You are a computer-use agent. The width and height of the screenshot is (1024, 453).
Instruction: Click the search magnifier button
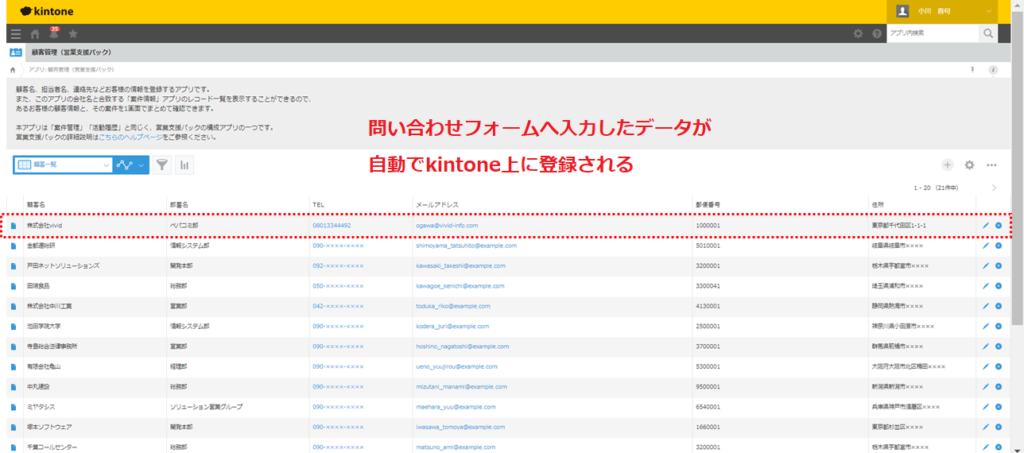988,33
